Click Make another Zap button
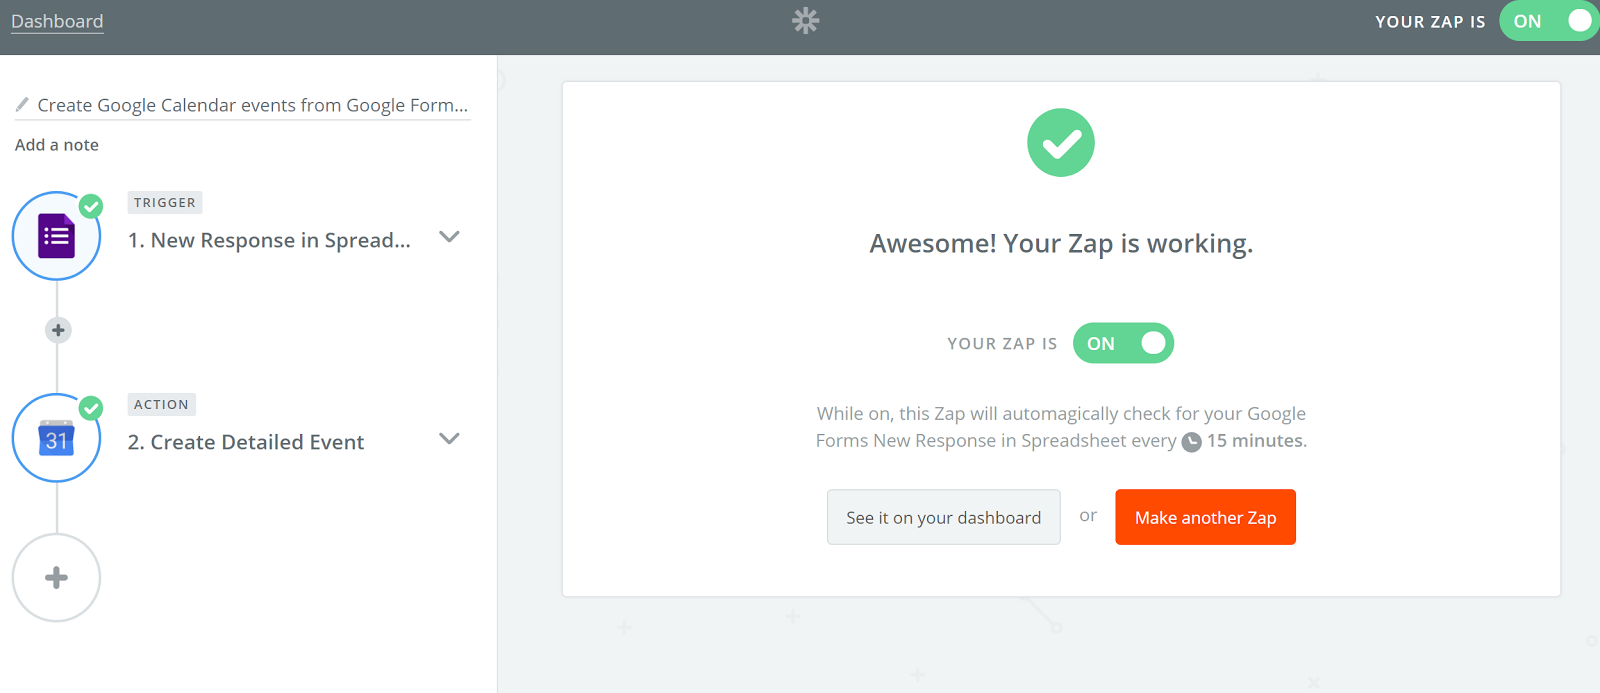 1205,517
